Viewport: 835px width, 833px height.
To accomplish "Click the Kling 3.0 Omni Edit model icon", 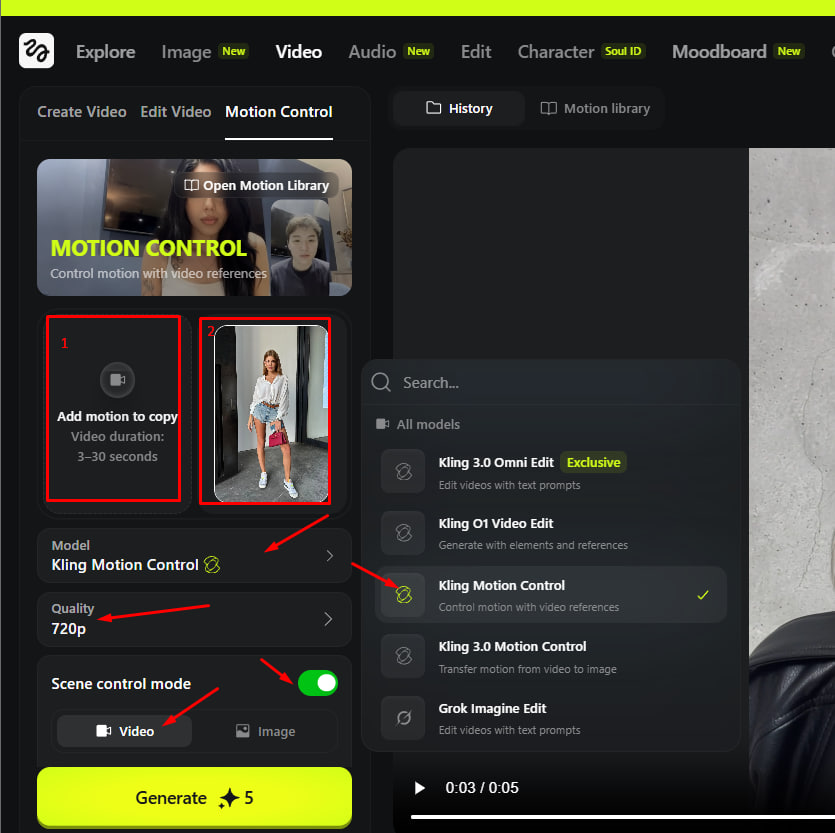I will pyautogui.click(x=403, y=472).
